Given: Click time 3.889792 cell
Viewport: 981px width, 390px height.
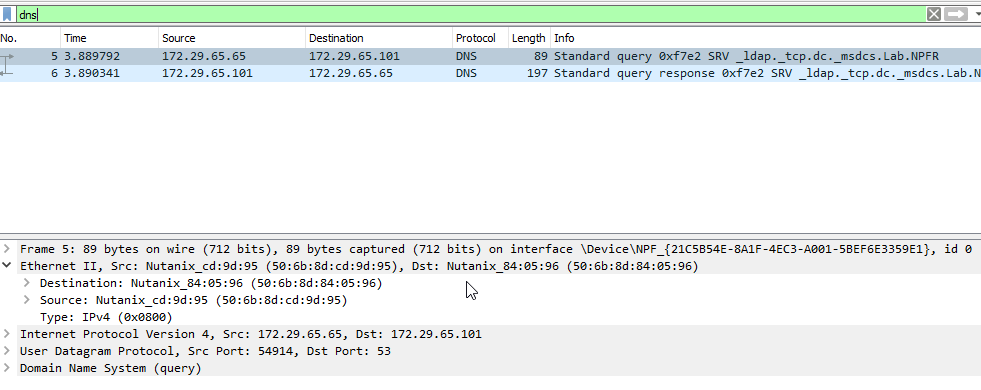Looking at the screenshot, I should click(92, 56).
